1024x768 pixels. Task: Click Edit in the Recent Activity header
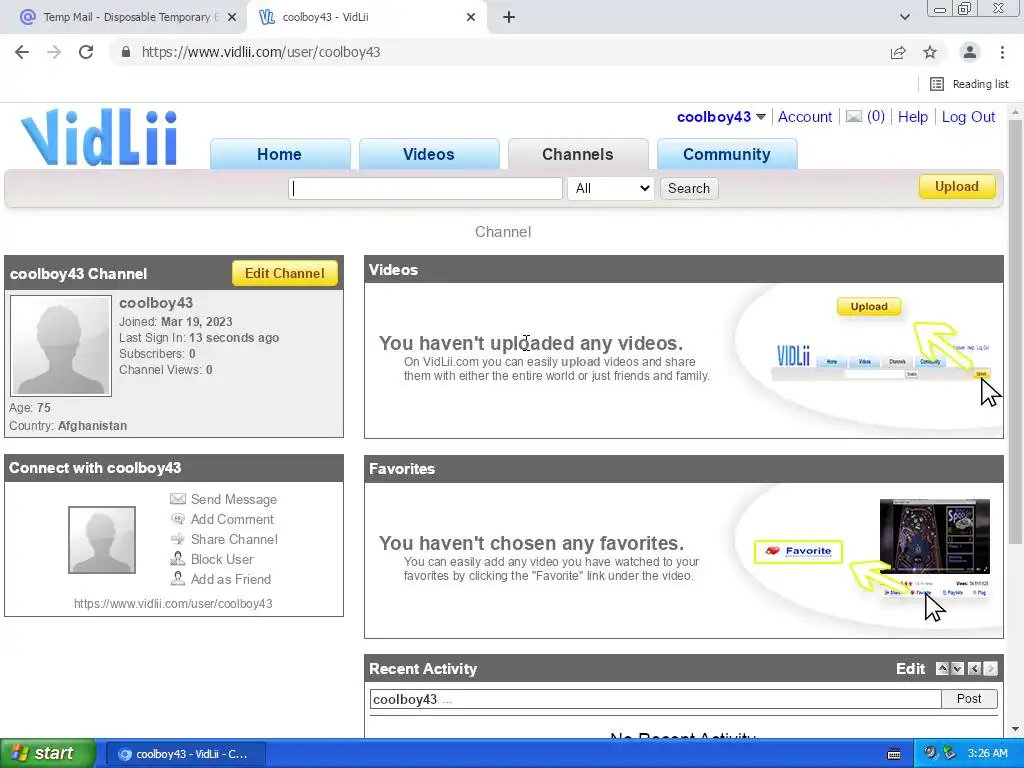910,669
